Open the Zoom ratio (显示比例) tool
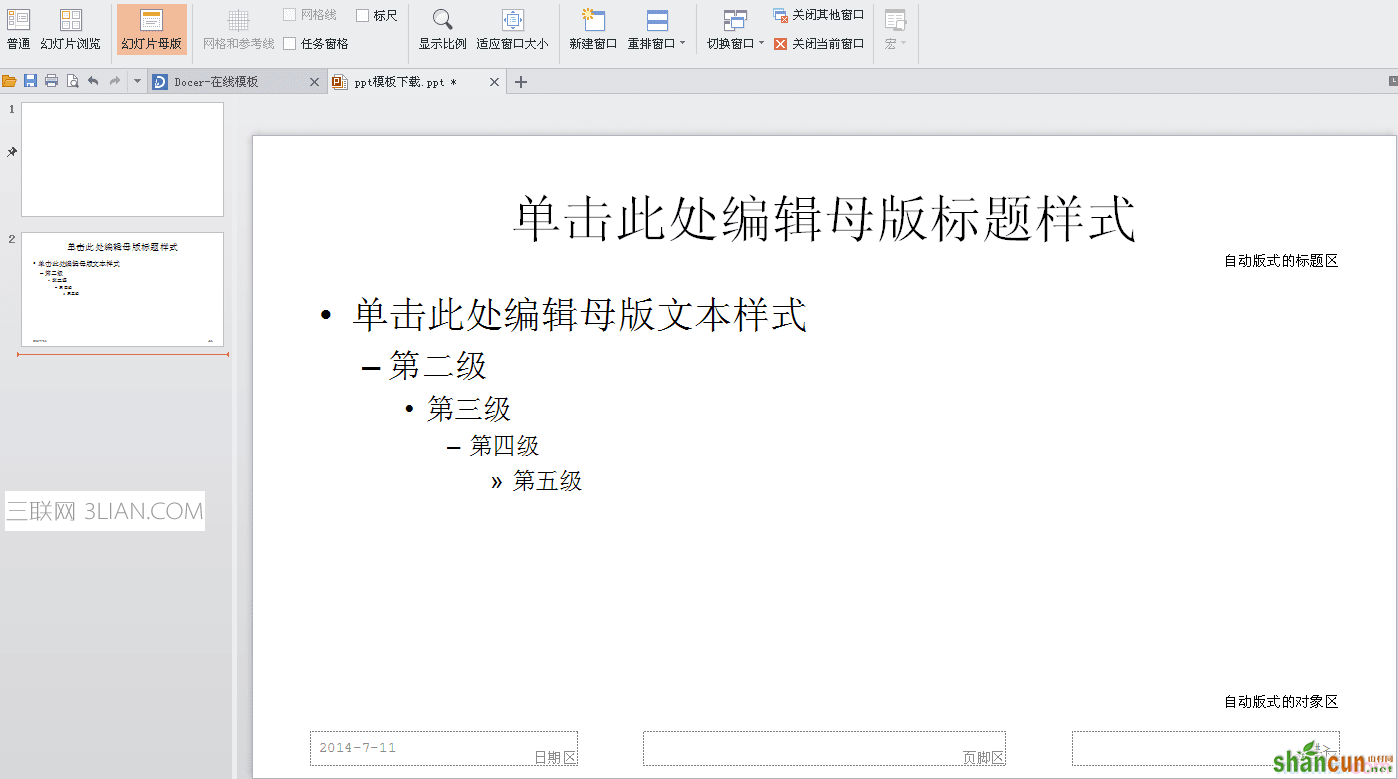The width and height of the screenshot is (1398, 779). coord(442,29)
